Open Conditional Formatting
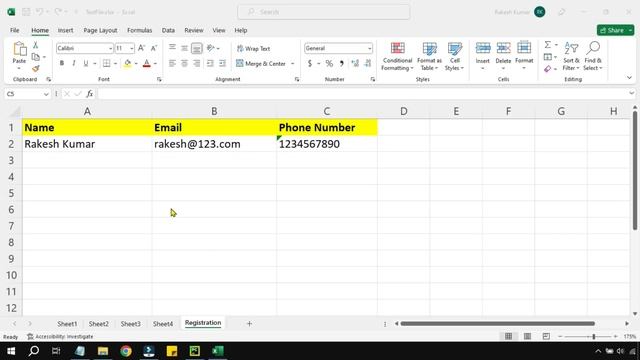Viewport: 640px width, 360px height. pyautogui.click(x=397, y=56)
